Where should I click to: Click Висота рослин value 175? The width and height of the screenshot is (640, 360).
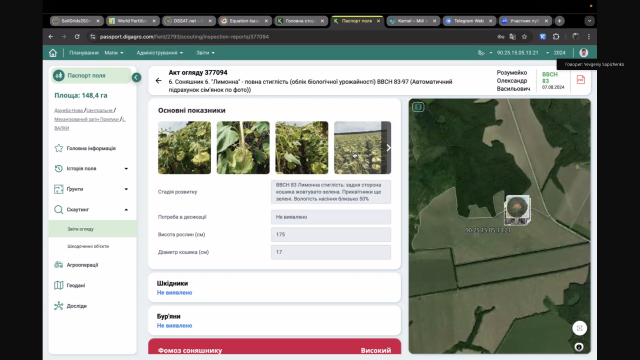tap(331, 235)
